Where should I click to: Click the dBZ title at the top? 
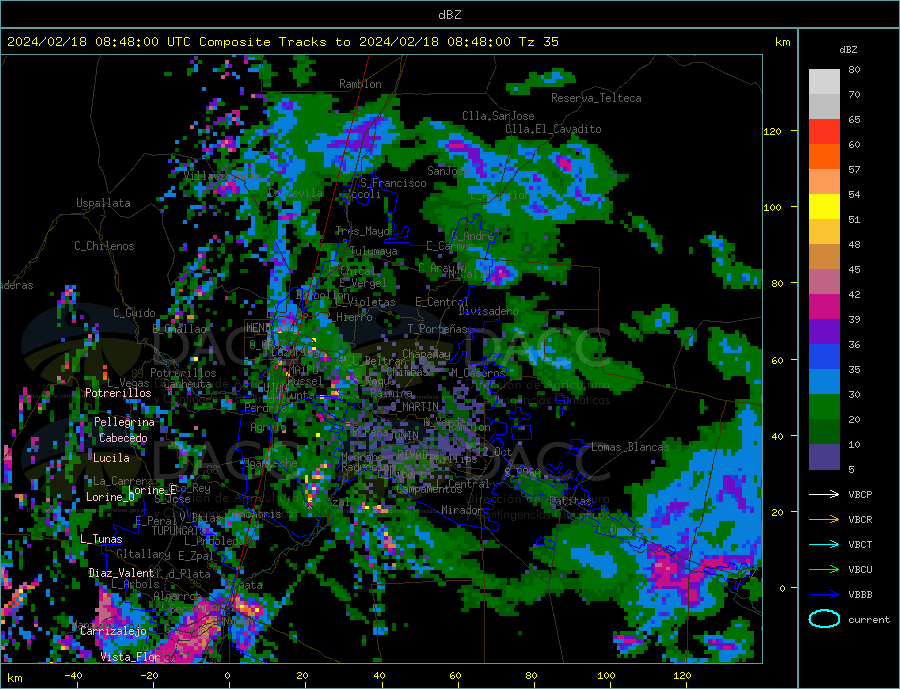click(449, 15)
